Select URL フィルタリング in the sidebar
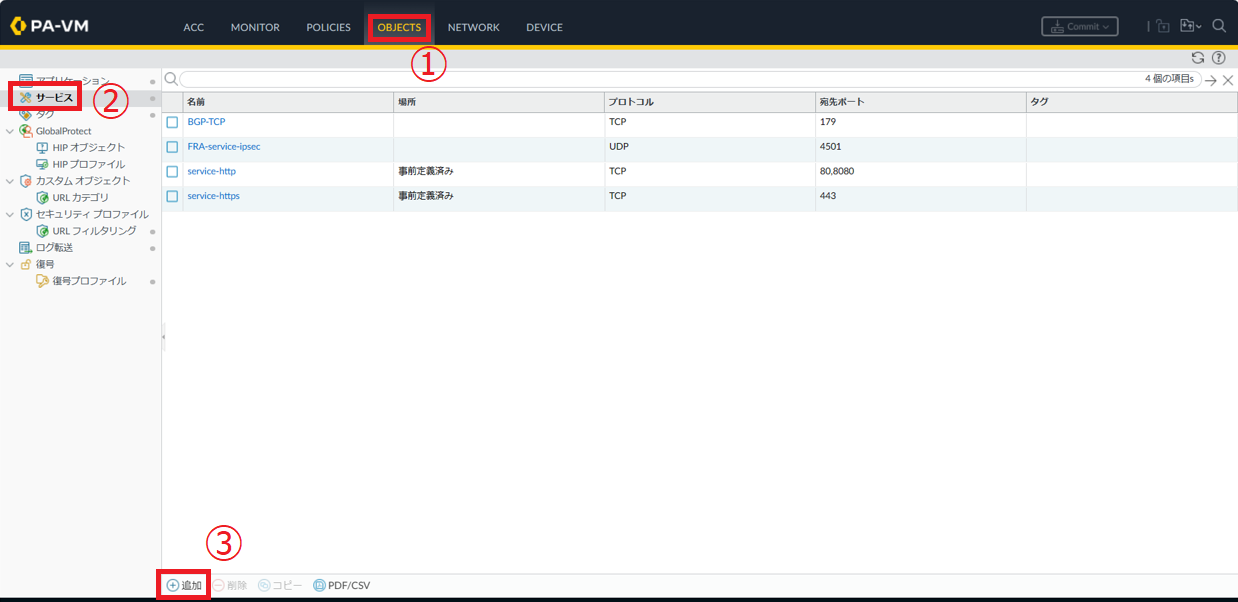This screenshot has width=1238, height=602. coord(94,231)
